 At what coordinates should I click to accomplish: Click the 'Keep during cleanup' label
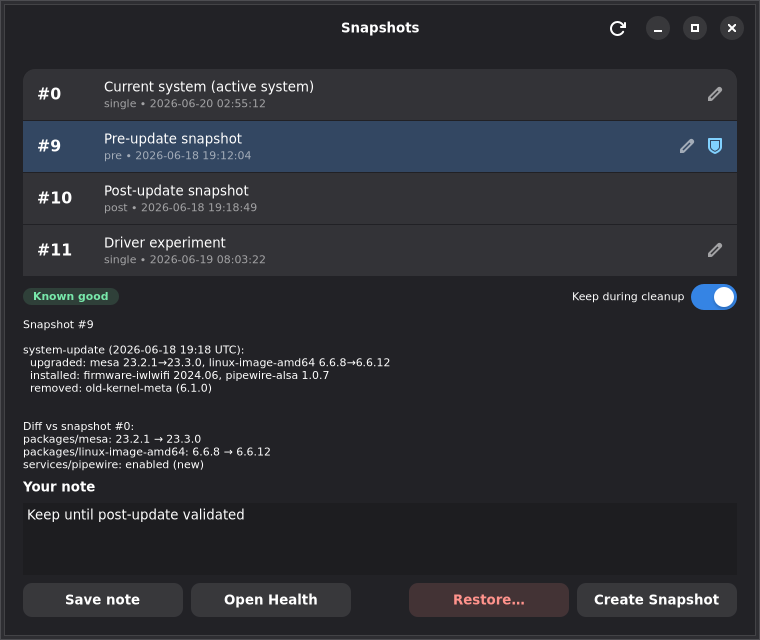tap(628, 296)
